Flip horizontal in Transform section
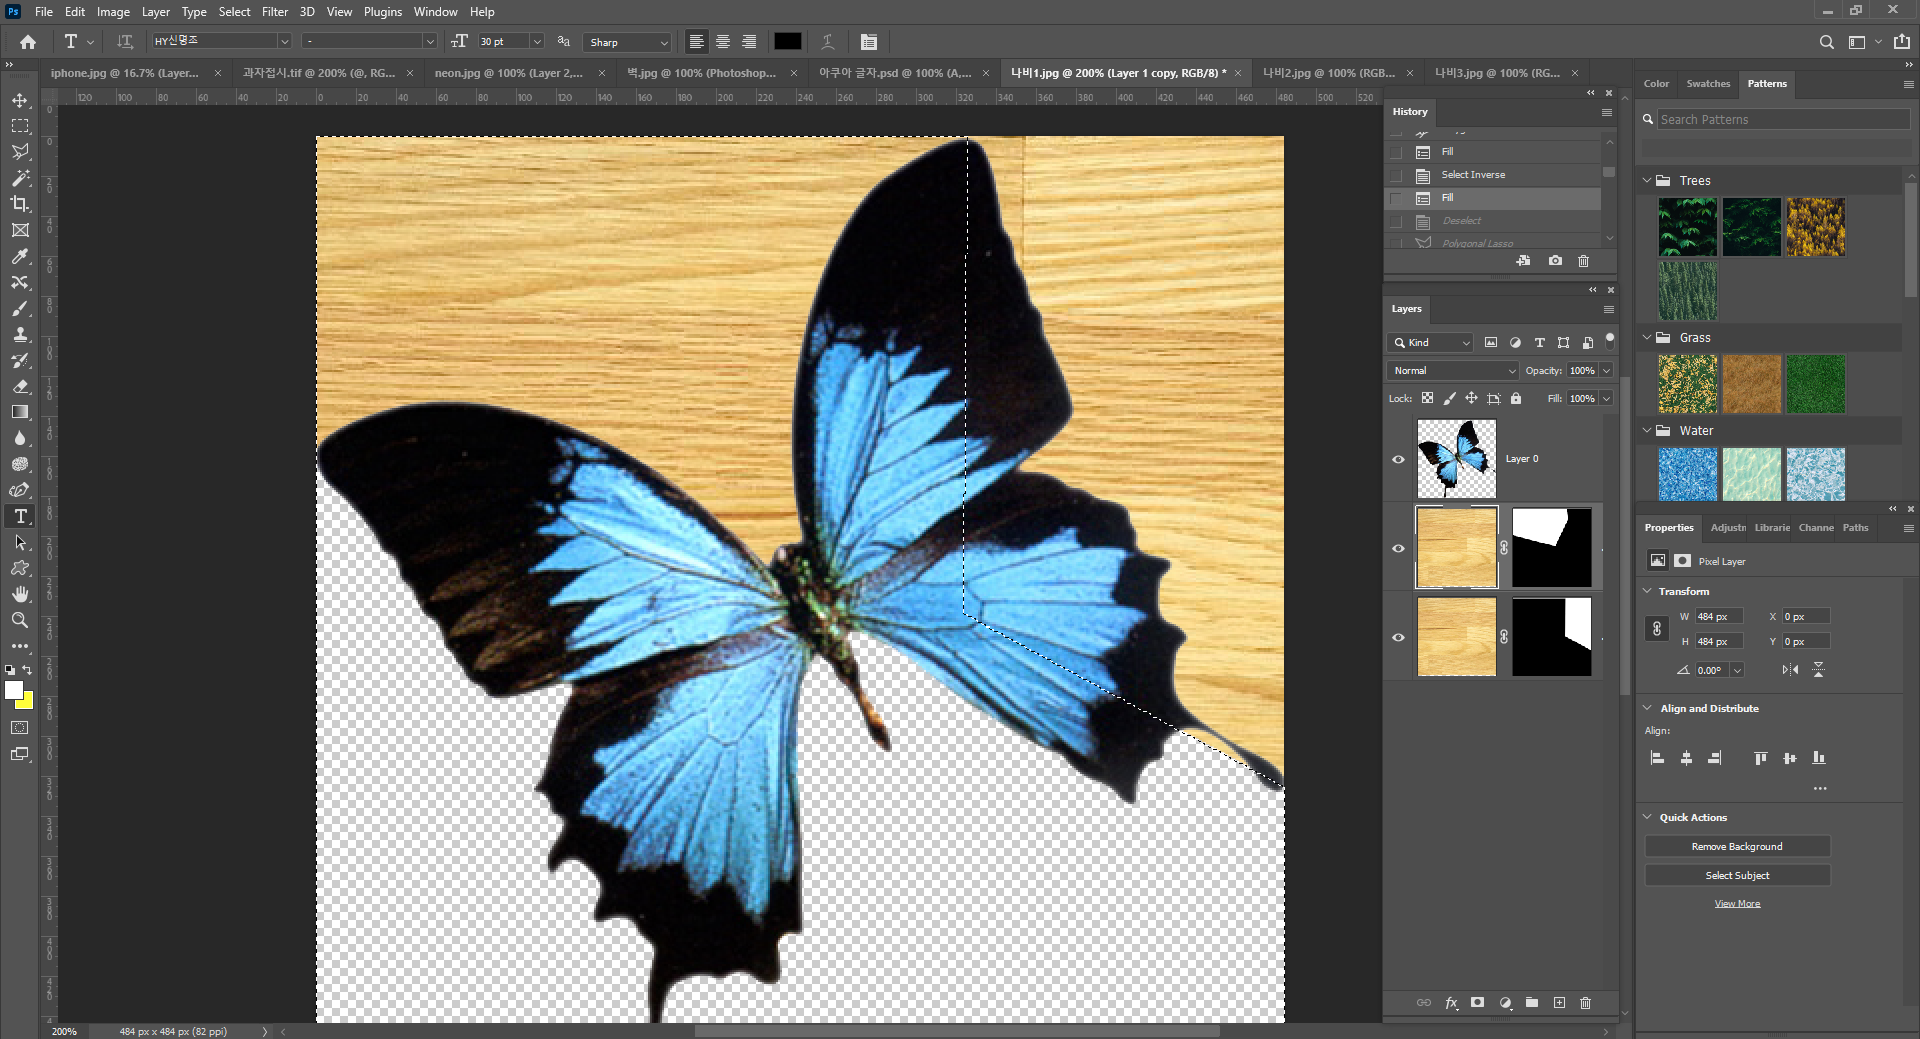The image size is (1920, 1039). 1790,670
